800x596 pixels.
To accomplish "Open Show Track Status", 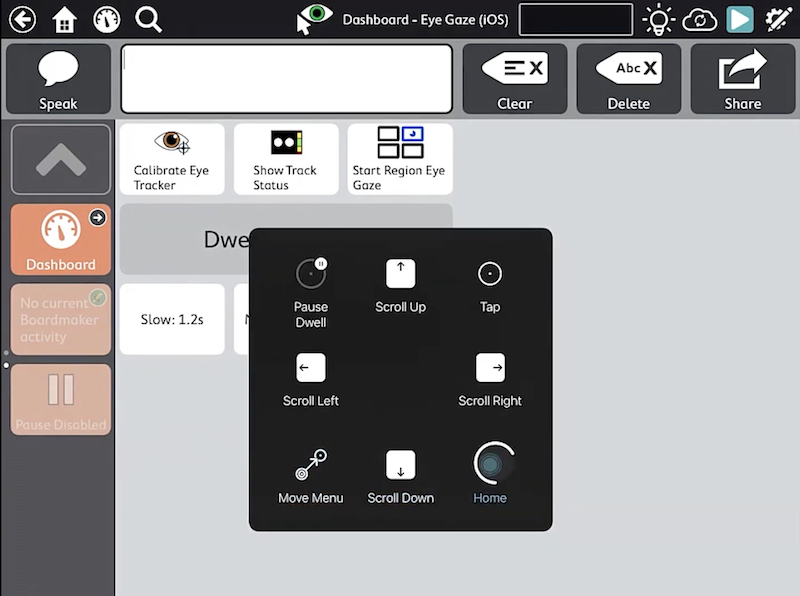I will click(x=285, y=159).
